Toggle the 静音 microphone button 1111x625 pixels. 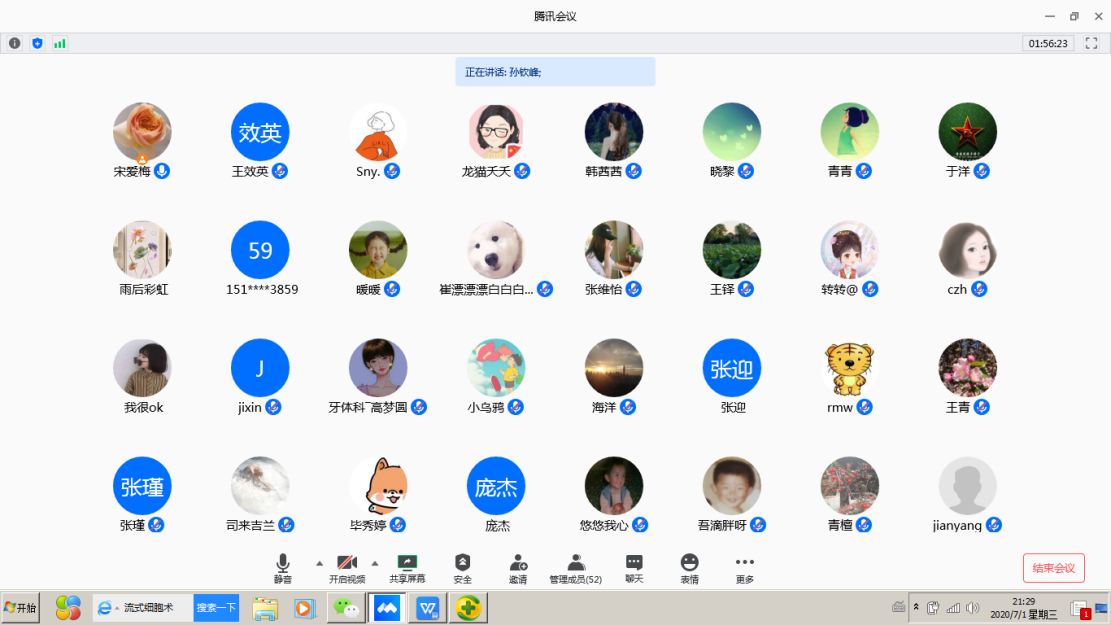click(x=283, y=568)
